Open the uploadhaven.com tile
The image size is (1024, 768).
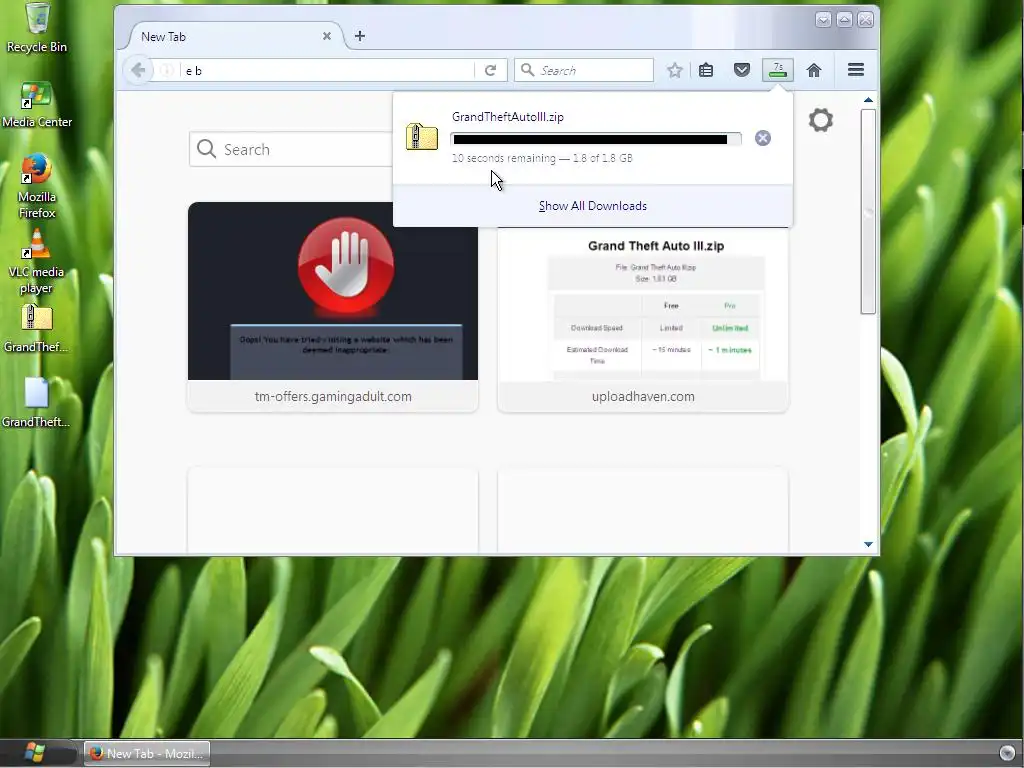(x=643, y=320)
